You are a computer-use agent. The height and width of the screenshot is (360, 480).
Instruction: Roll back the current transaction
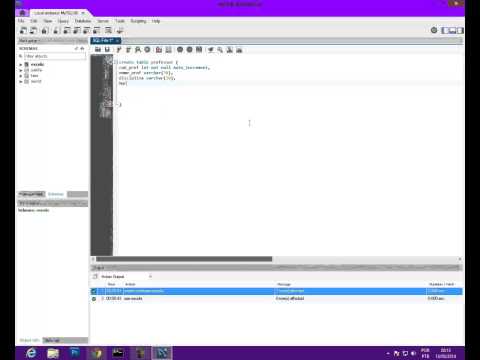tap(190, 50)
